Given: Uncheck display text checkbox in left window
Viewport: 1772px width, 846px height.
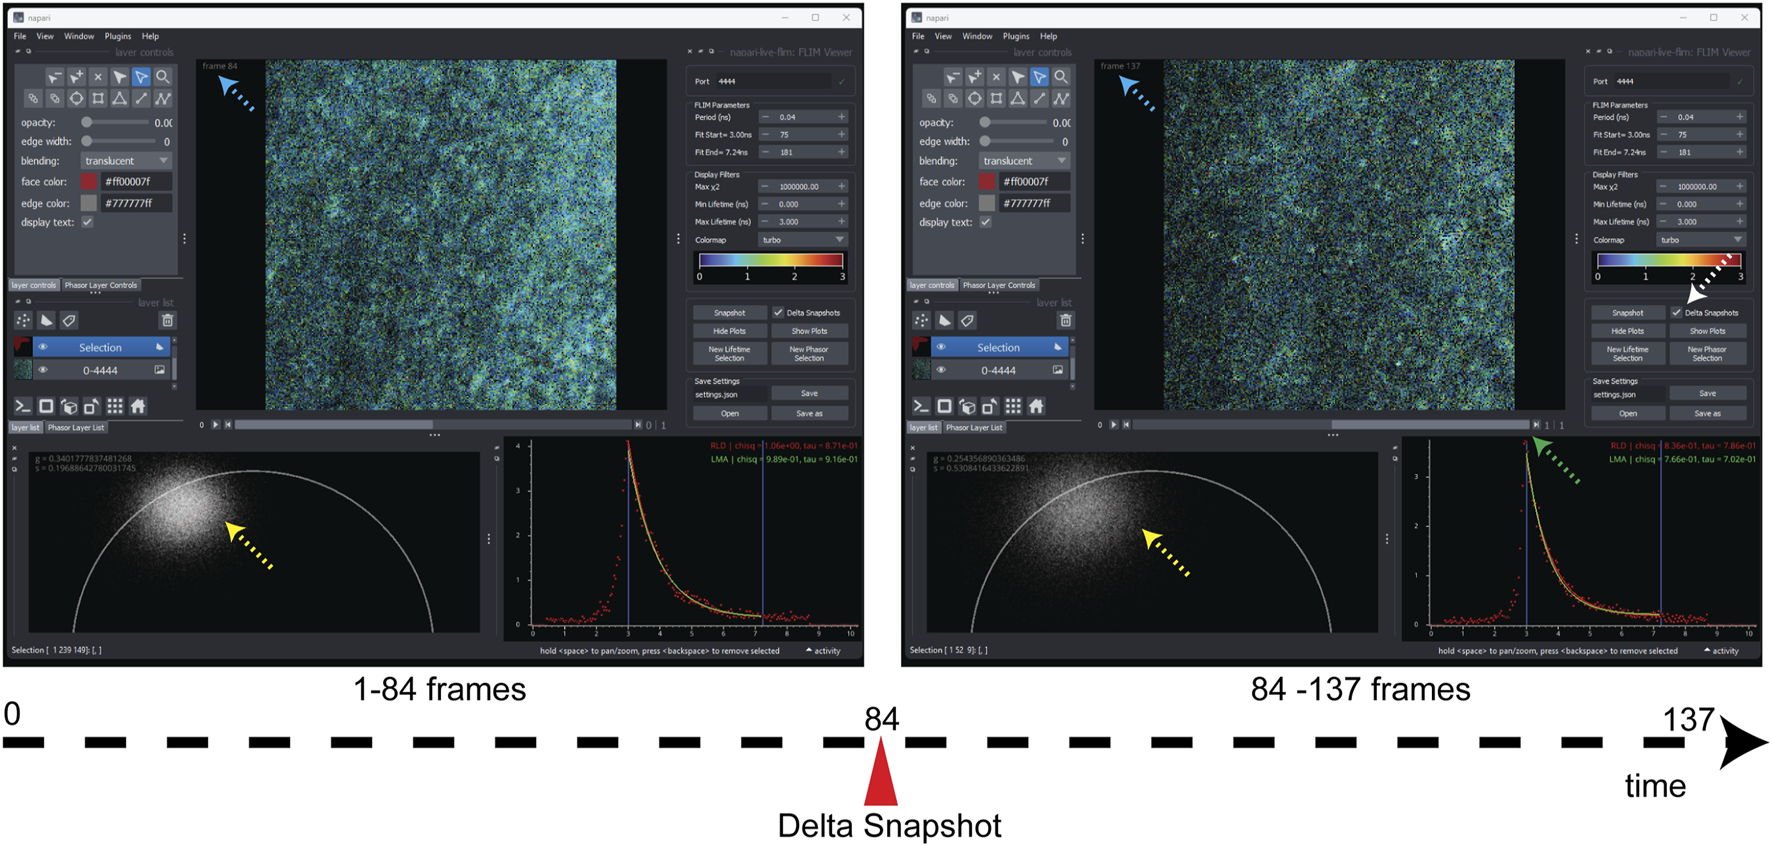Looking at the screenshot, I should [88, 222].
